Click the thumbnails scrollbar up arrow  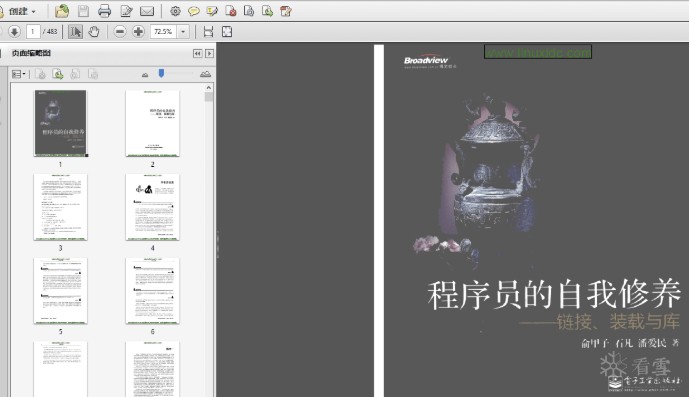point(209,88)
